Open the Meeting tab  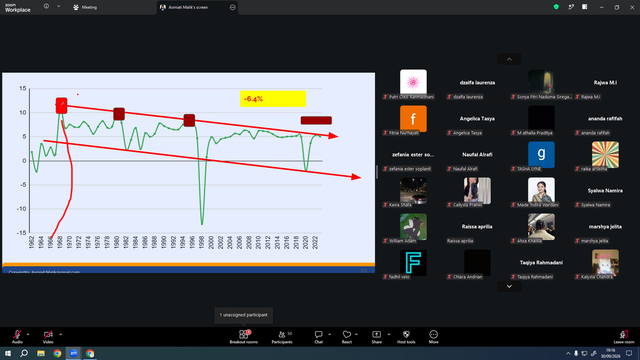coord(85,7)
